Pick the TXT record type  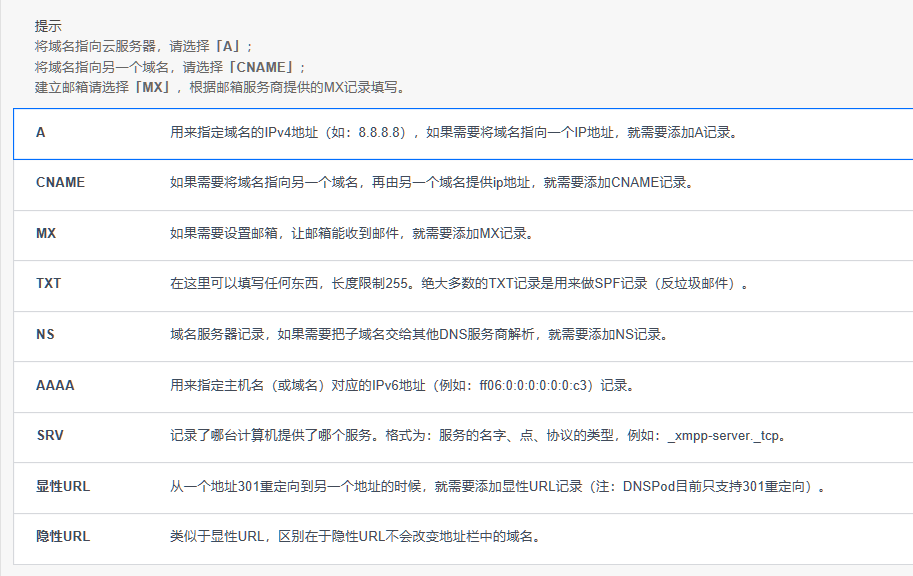pyautogui.click(x=463, y=286)
